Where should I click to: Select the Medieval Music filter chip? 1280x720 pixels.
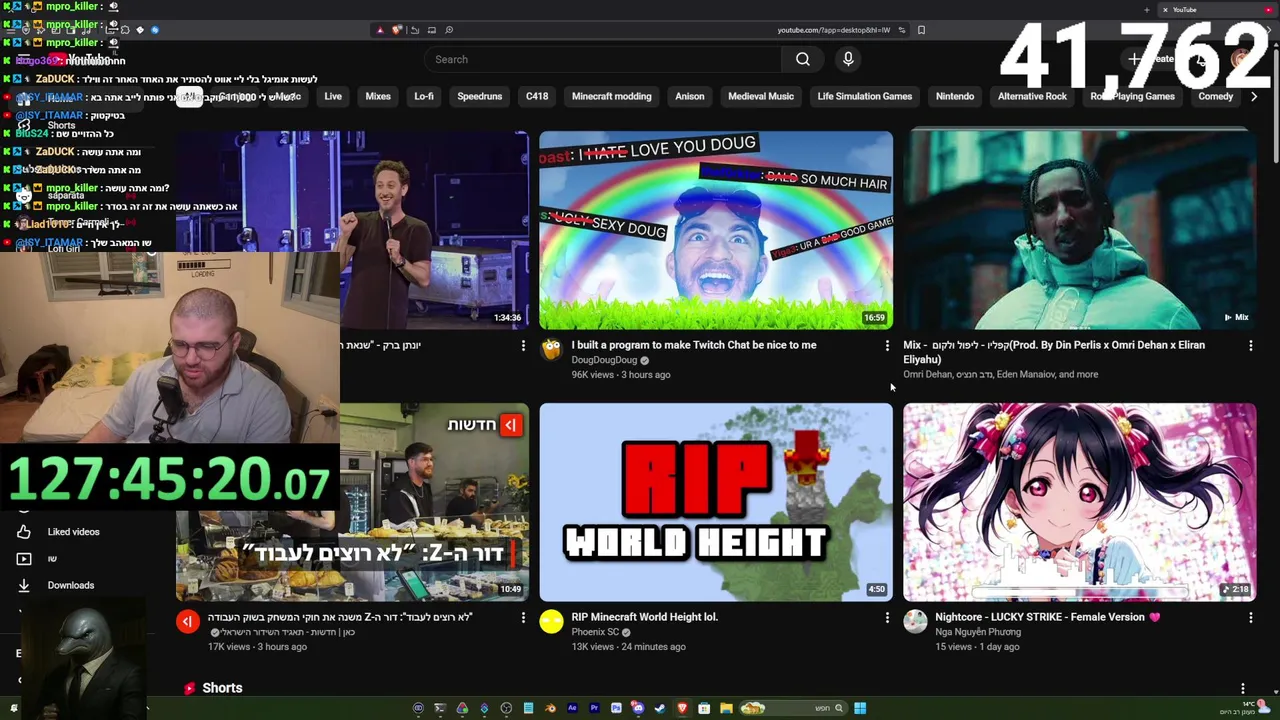(761, 96)
